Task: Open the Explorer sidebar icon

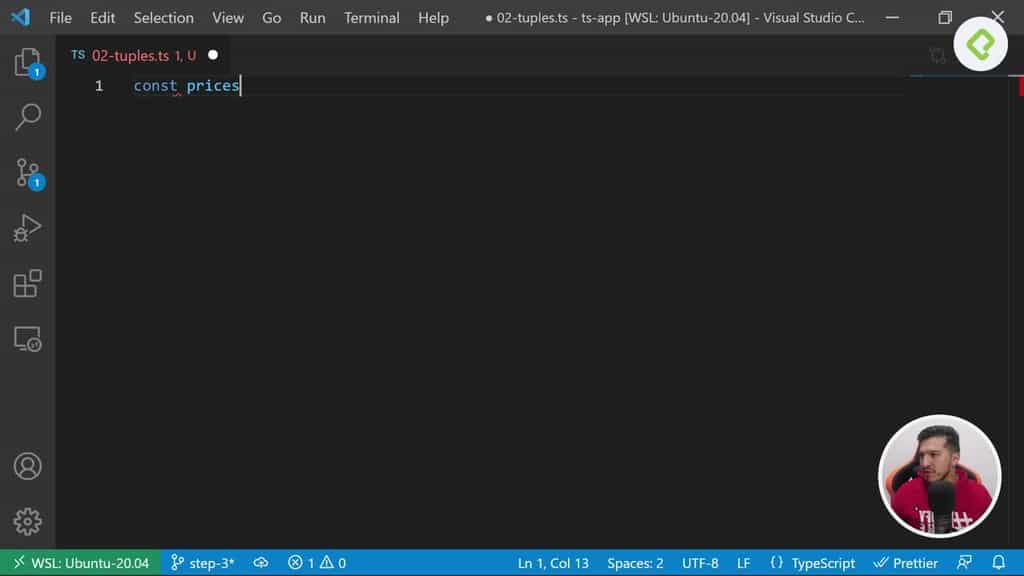Action: 27,61
